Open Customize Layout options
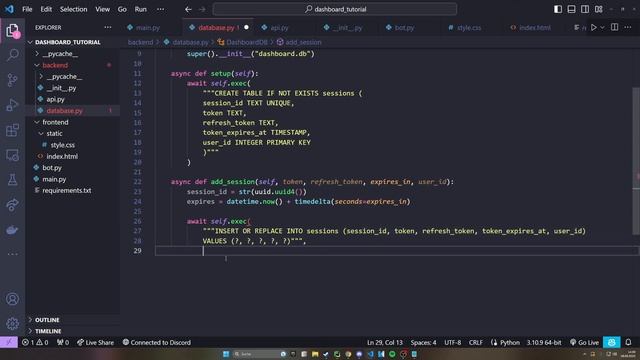 [598, 9]
